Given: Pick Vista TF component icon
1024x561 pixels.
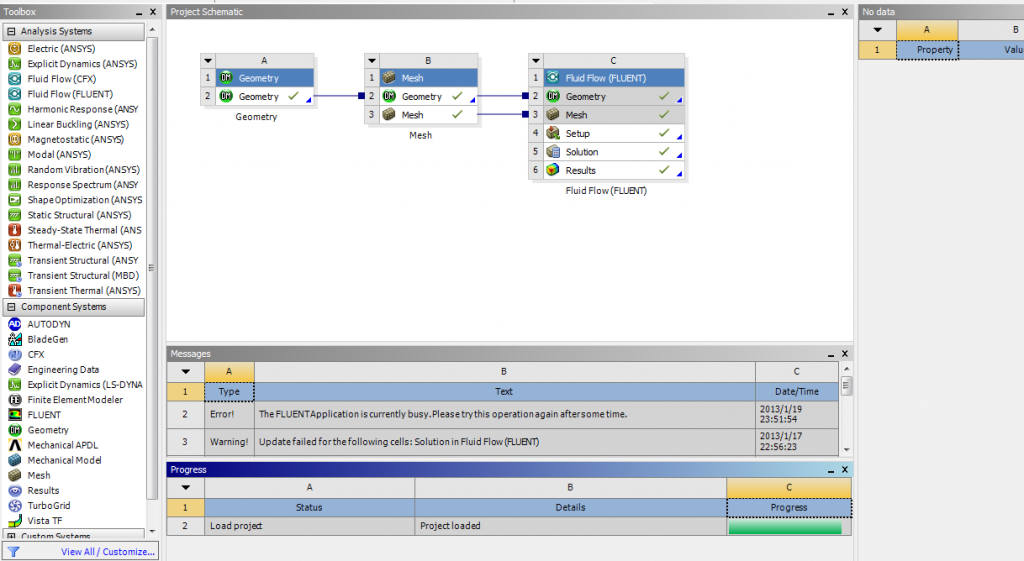Looking at the screenshot, I should [14, 521].
